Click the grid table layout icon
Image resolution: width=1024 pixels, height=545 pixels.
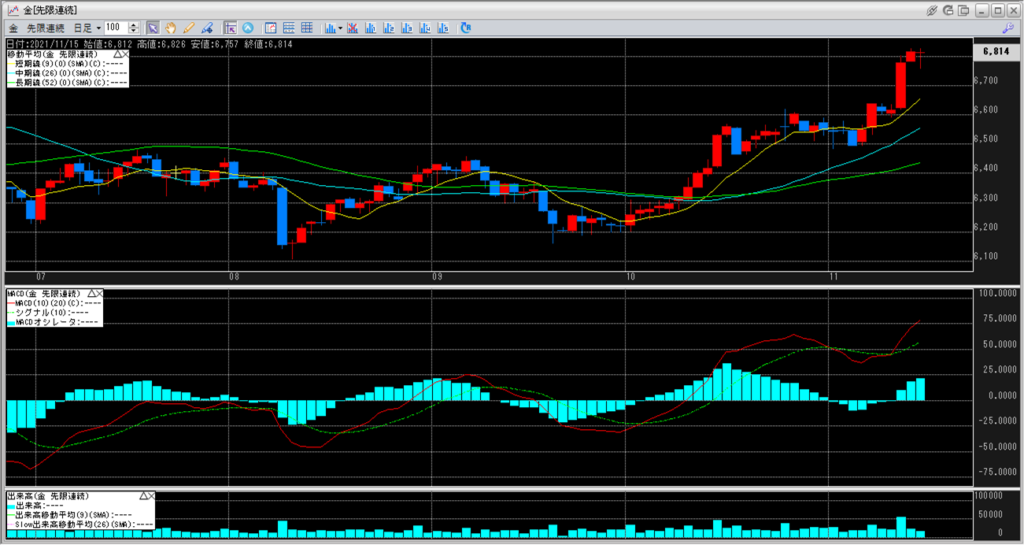(307, 28)
